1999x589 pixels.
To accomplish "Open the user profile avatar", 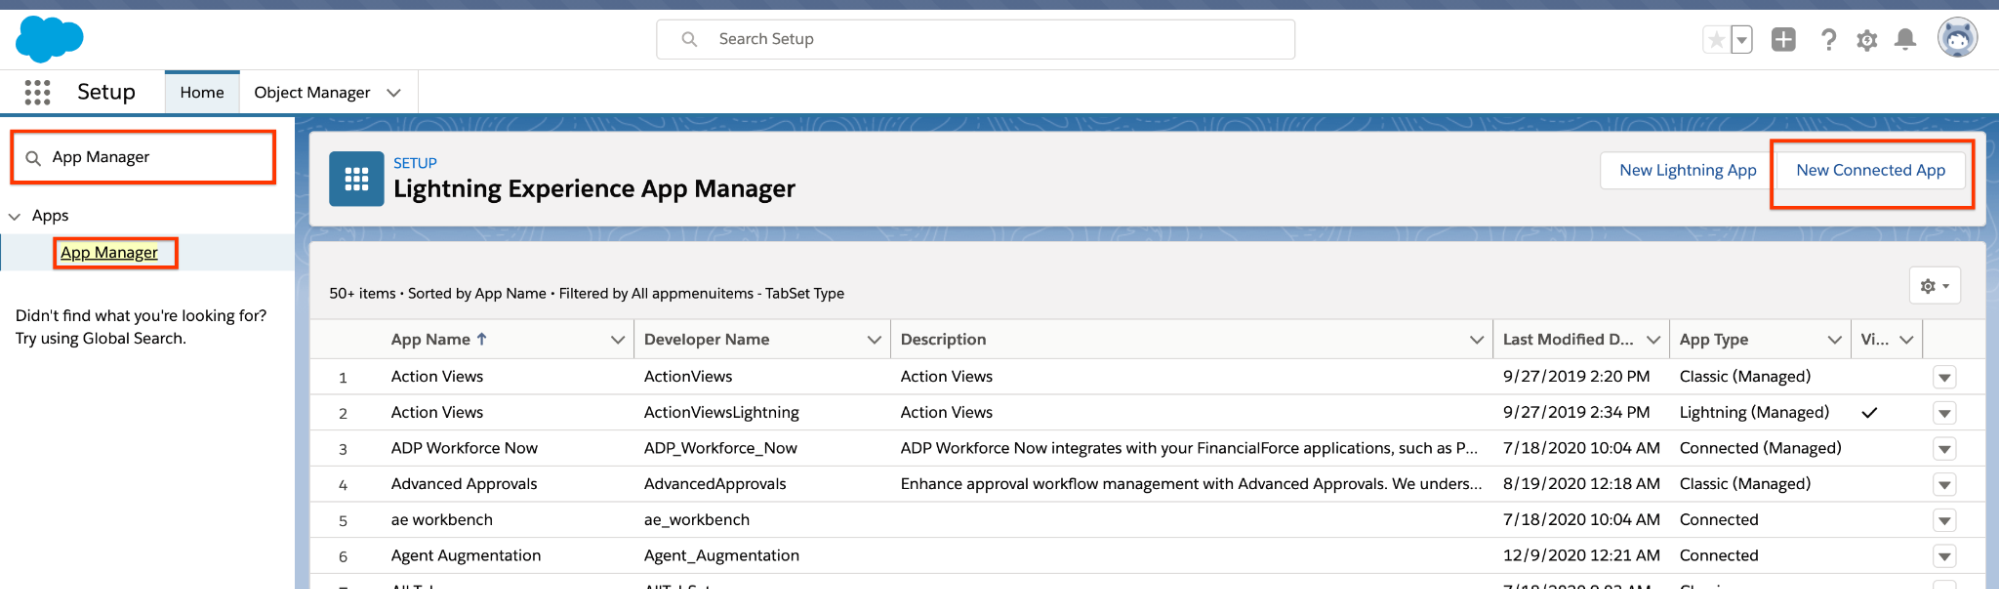I will pyautogui.click(x=1957, y=39).
